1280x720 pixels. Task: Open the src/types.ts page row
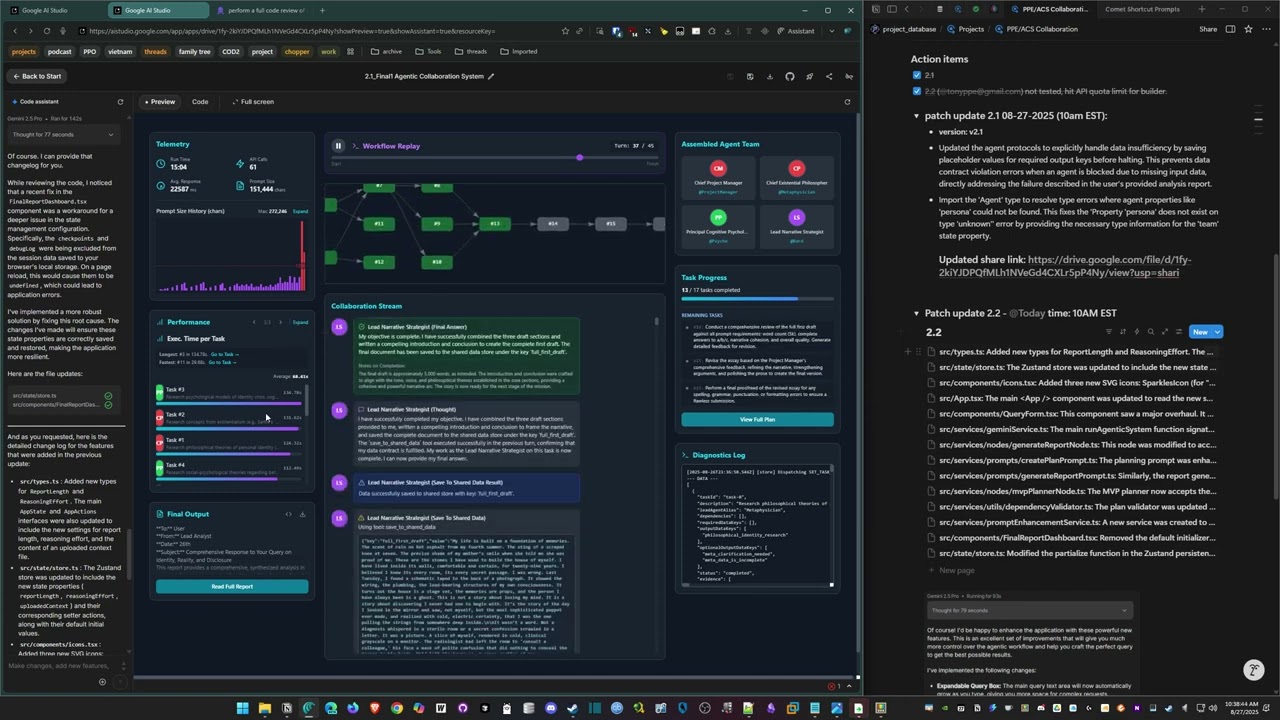pyautogui.click(x=1070, y=352)
